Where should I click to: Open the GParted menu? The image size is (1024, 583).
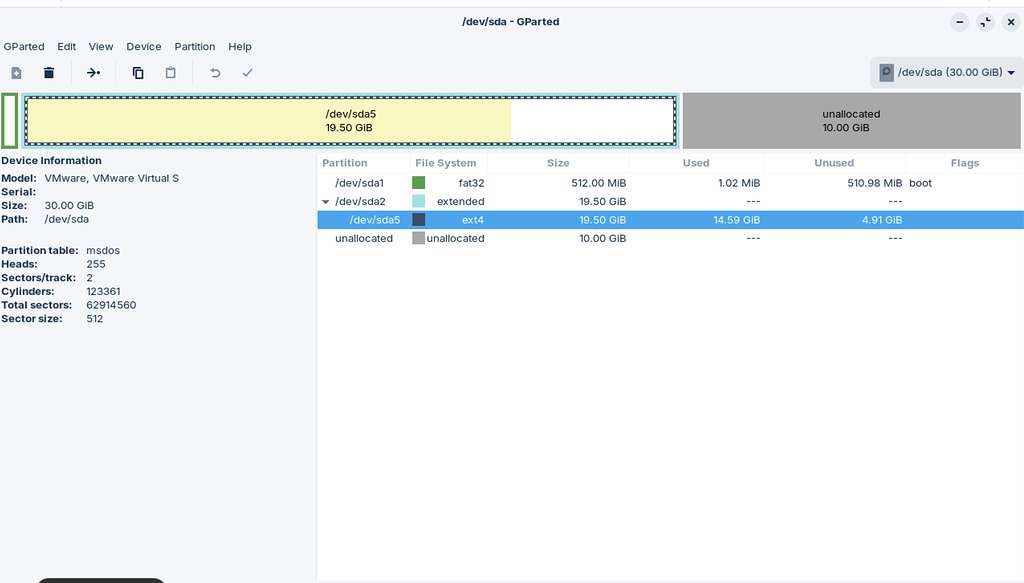coord(24,46)
